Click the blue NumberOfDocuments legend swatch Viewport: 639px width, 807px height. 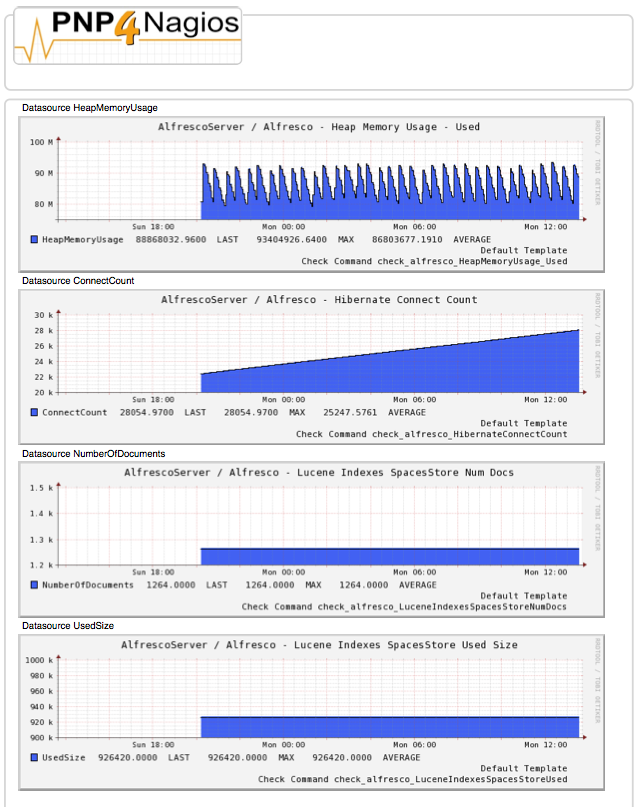coord(34,585)
